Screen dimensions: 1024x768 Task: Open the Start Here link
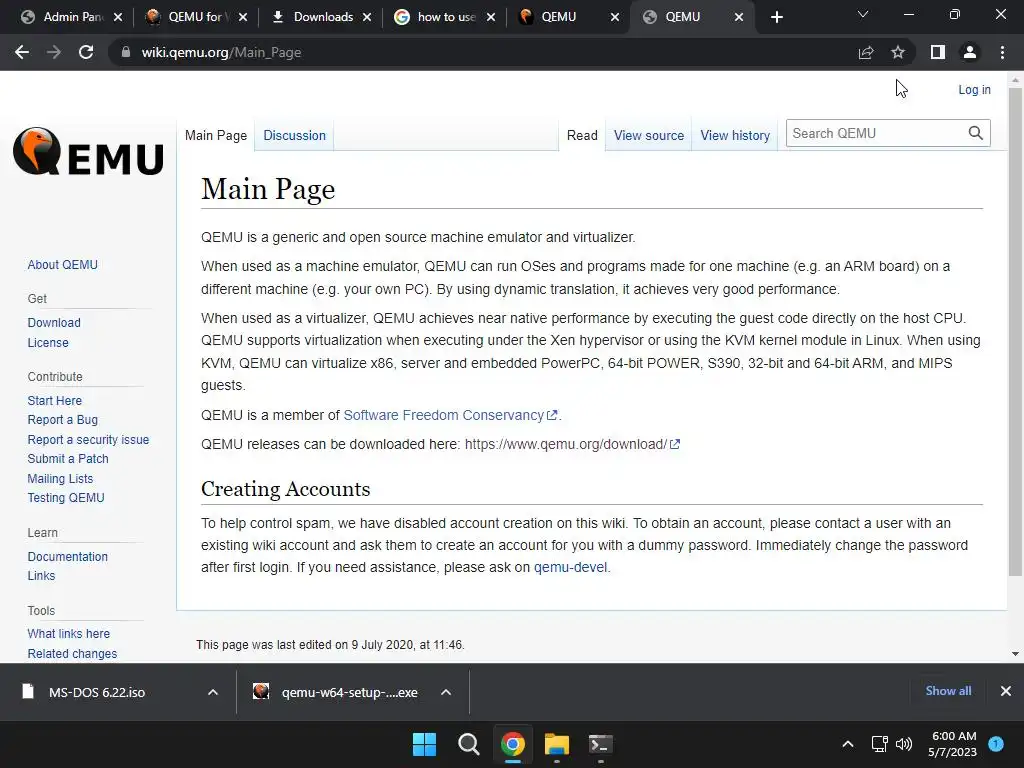[x=55, y=400]
